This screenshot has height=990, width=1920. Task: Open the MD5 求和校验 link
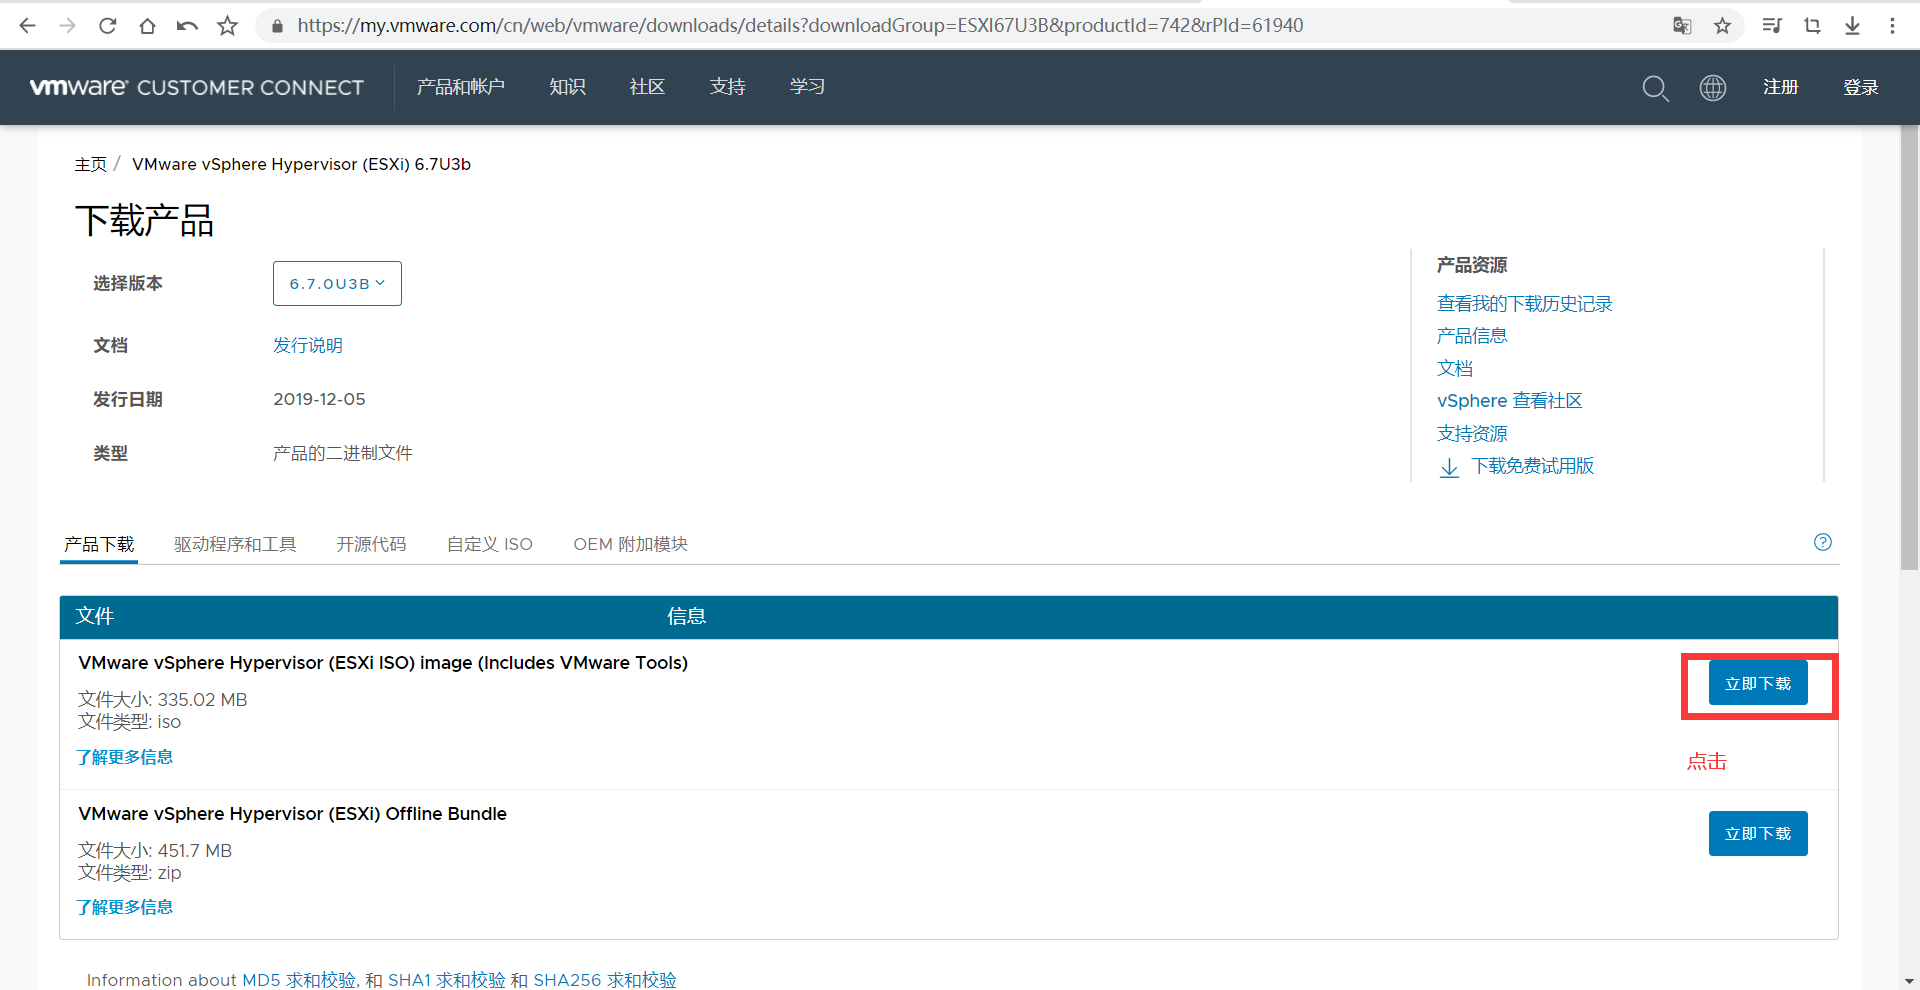pos(299,980)
